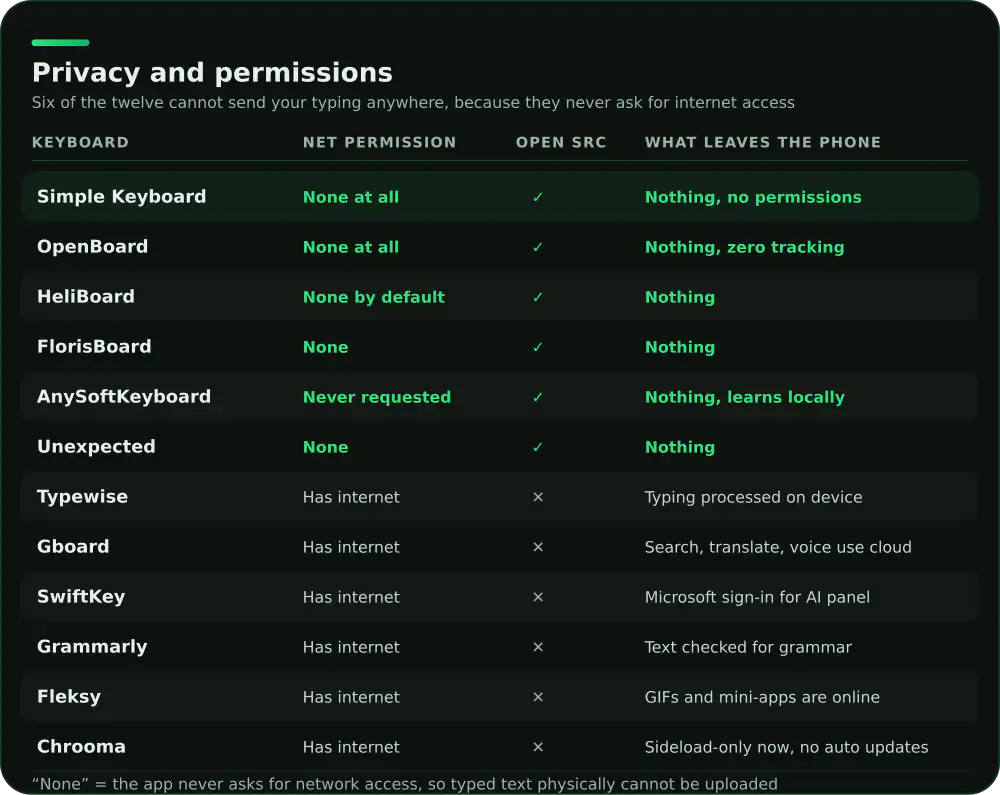1000x795 pixels.
Task: Click 'None at all' in OpenBoard row
Action: [351, 247]
